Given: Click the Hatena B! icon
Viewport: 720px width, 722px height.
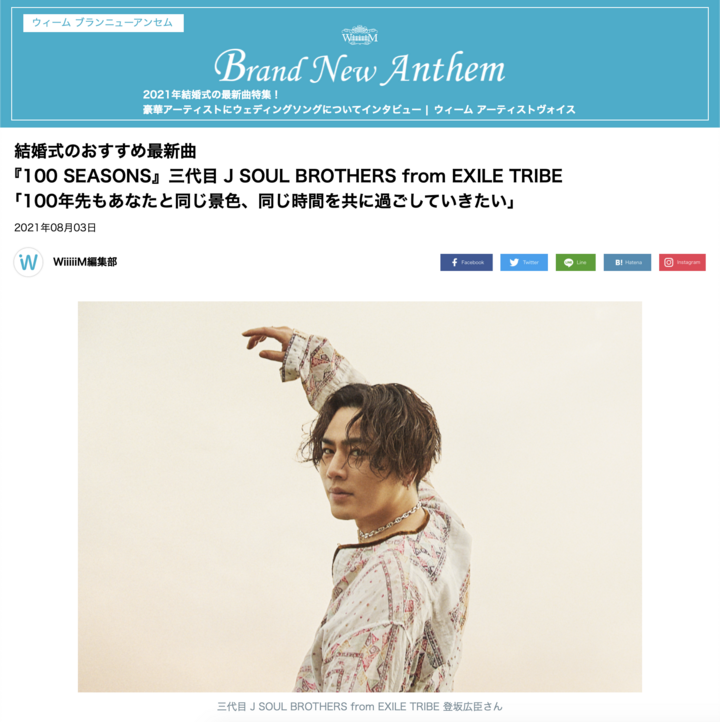Looking at the screenshot, I should coord(619,262).
